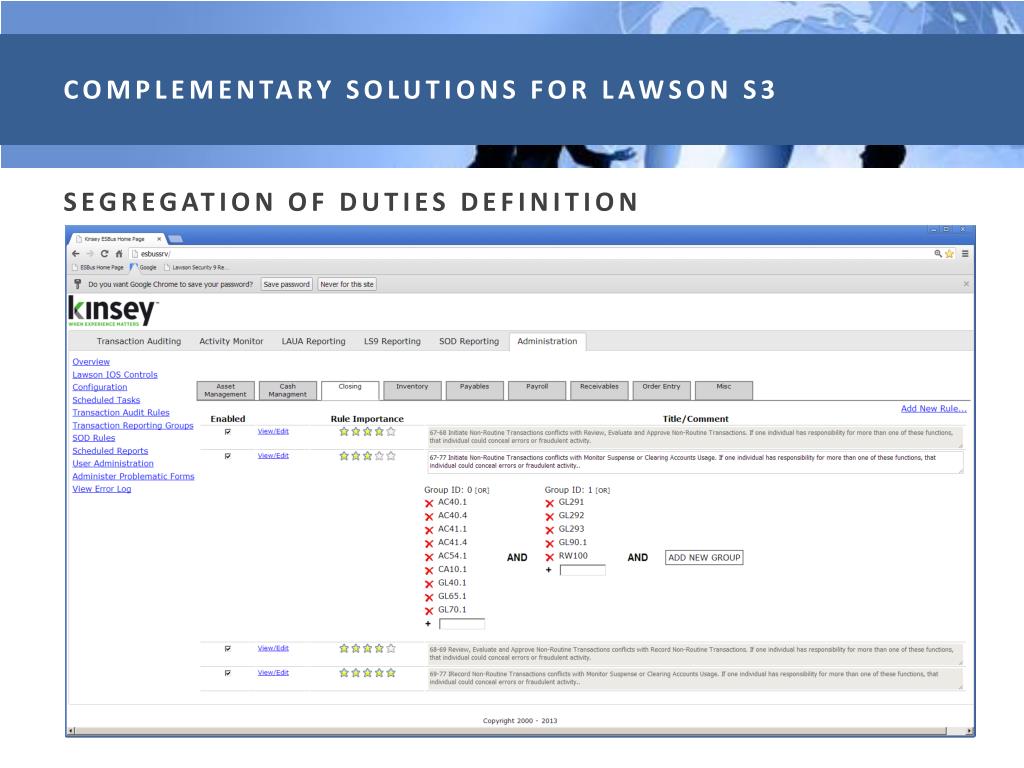Delete GL65.1 entry

click(x=429, y=598)
